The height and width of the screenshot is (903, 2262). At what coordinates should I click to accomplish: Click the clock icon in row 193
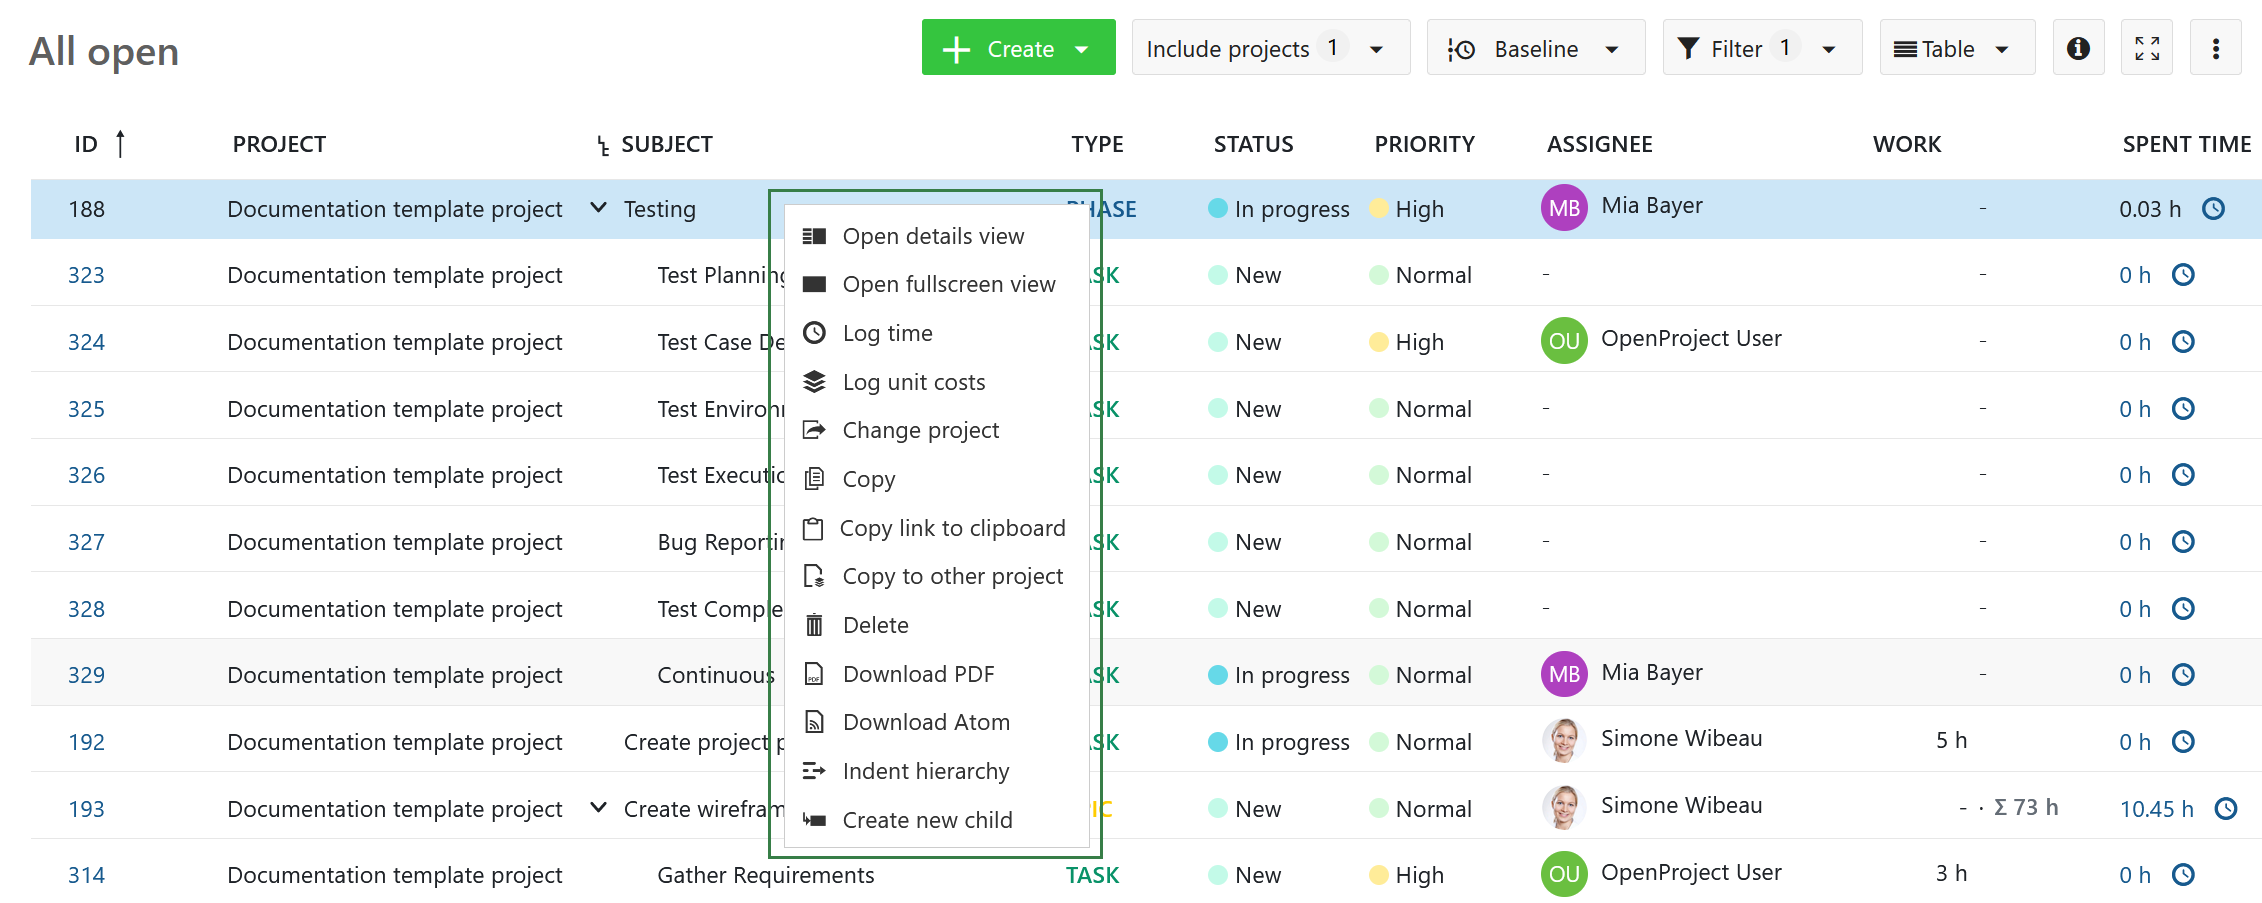tap(2225, 809)
